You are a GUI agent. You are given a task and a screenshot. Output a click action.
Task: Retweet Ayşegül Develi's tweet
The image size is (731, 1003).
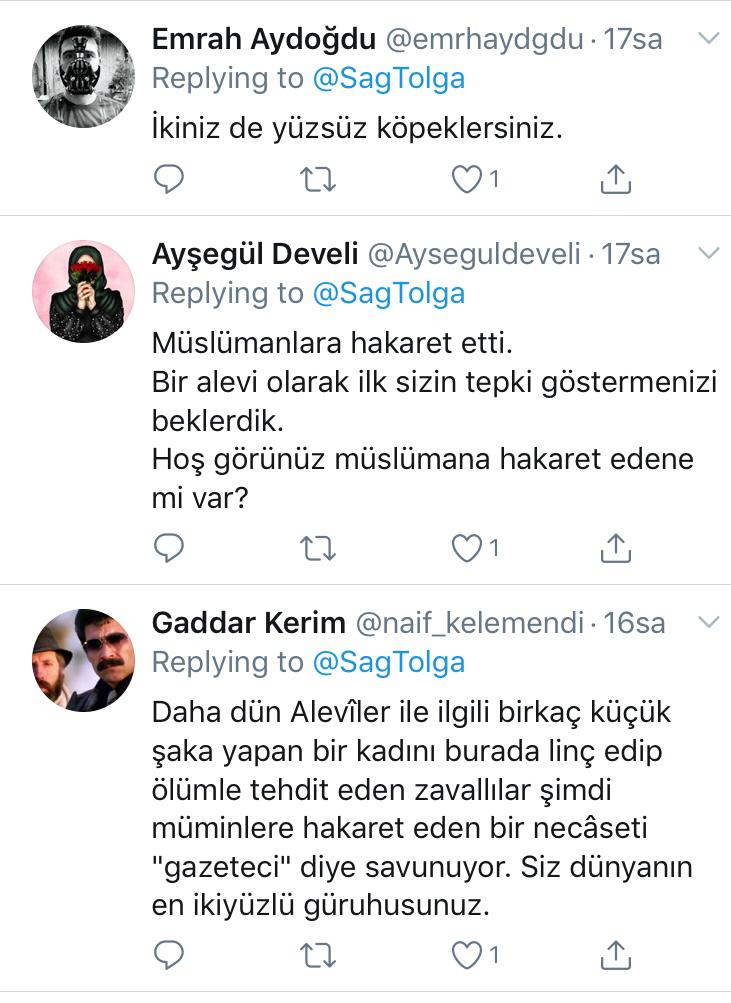pyautogui.click(x=318, y=547)
